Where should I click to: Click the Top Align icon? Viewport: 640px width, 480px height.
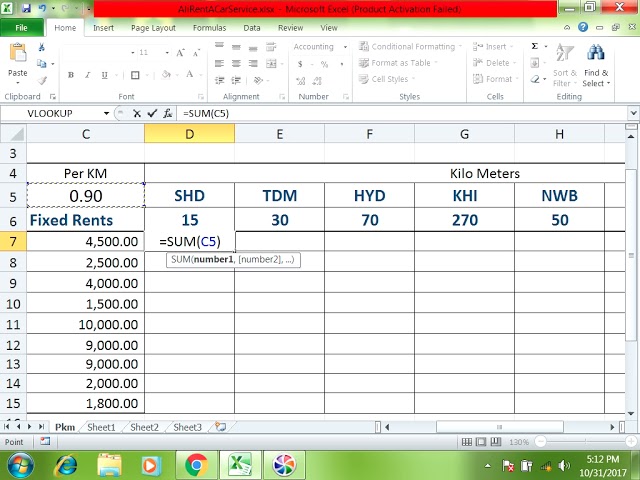pyautogui.click(x=219, y=46)
